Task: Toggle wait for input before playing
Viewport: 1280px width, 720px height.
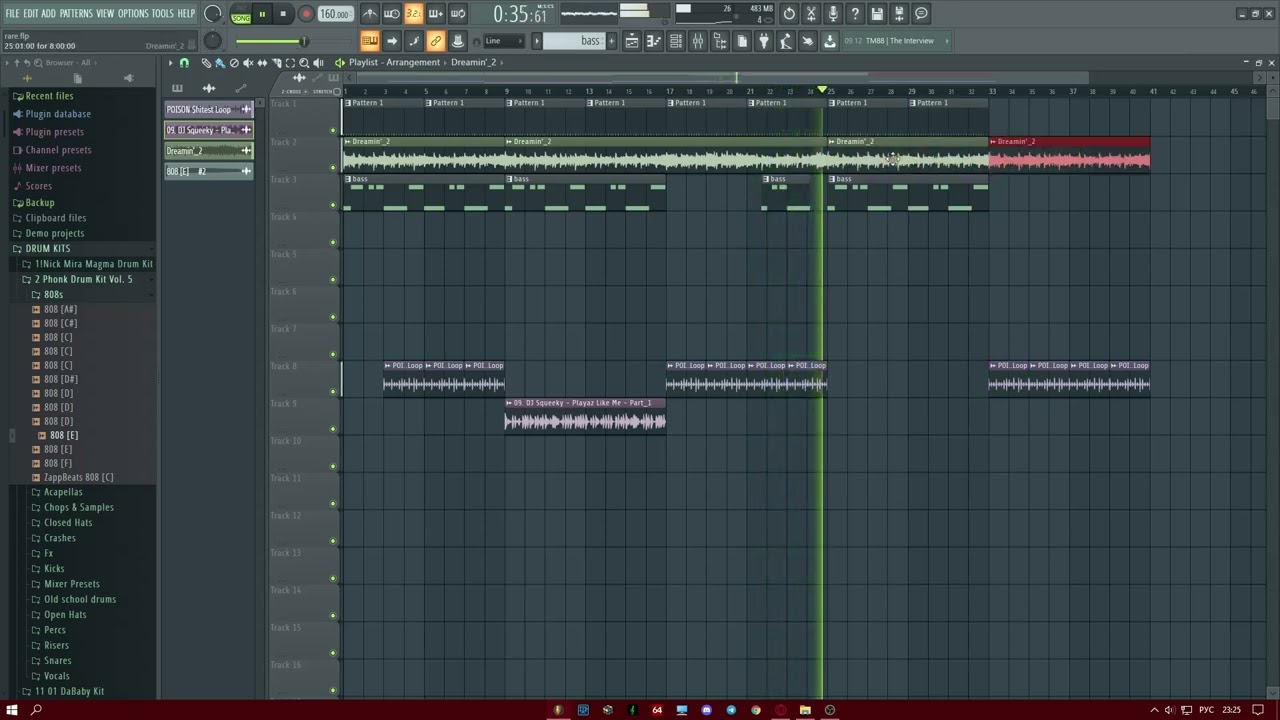Action: tap(392, 14)
